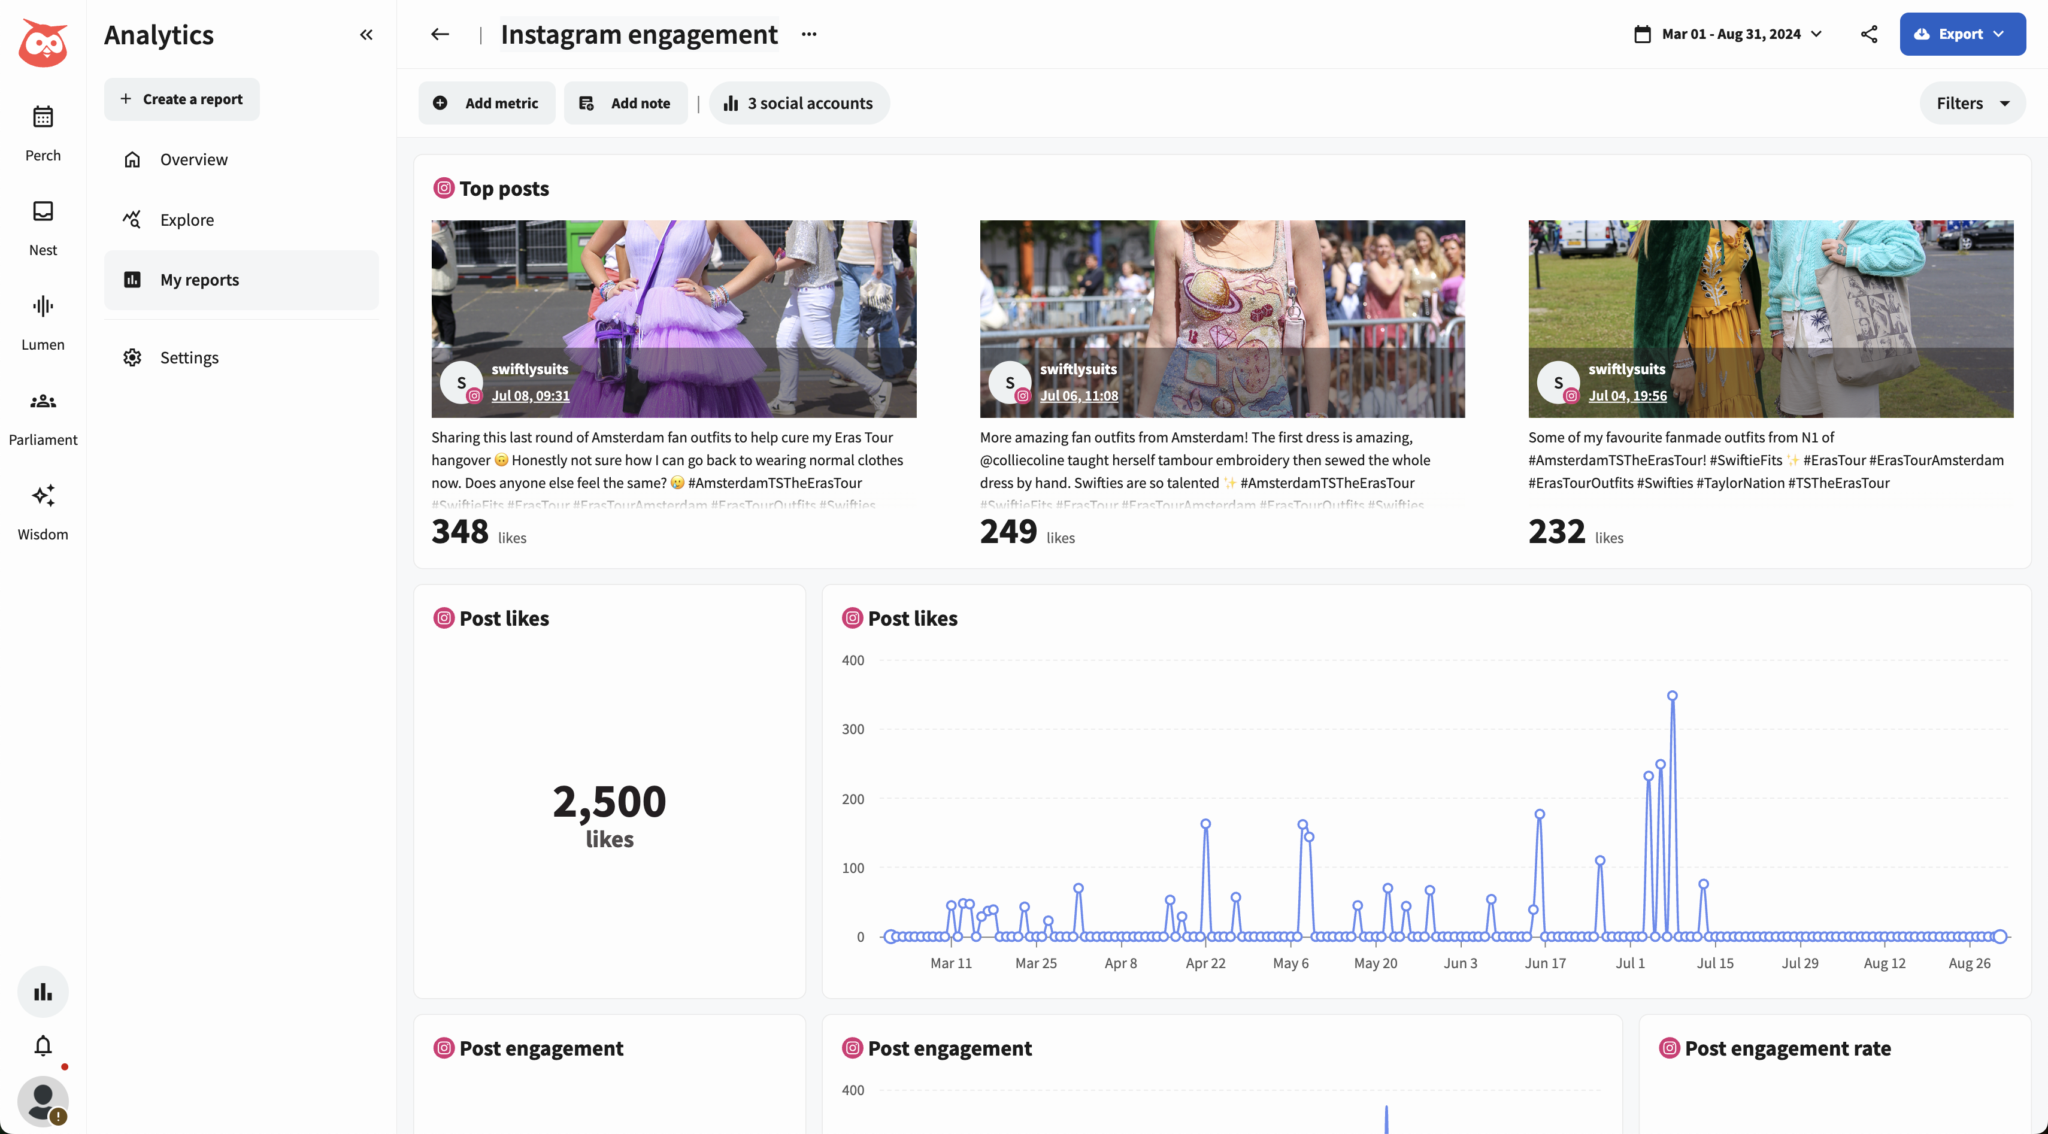Click the Instagram icon beside Post engagement rate

pos(1669,1048)
